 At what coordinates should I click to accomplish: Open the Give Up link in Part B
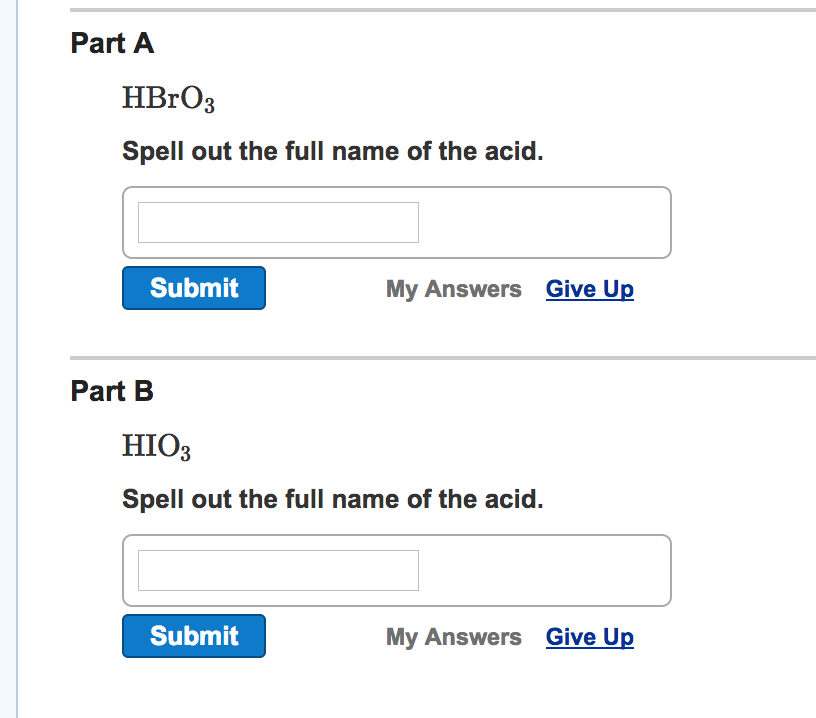[589, 636]
